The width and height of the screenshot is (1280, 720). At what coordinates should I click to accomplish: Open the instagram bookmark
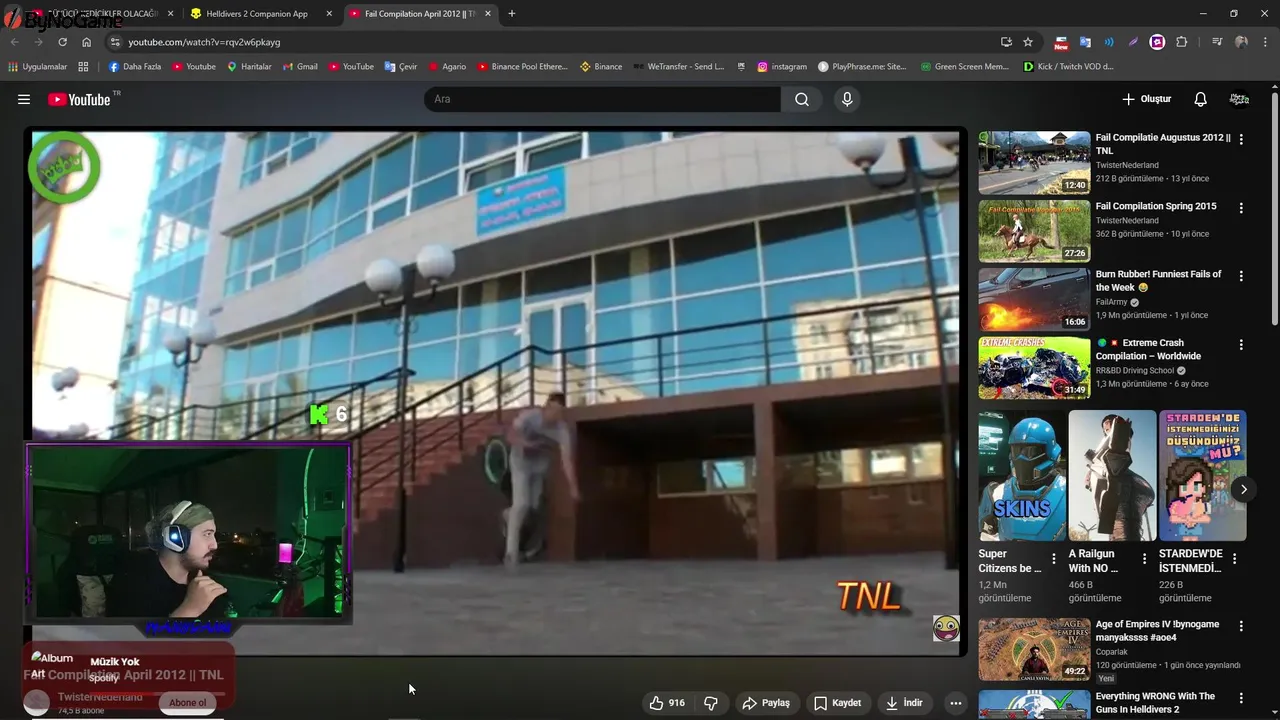[x=782, y=67]
